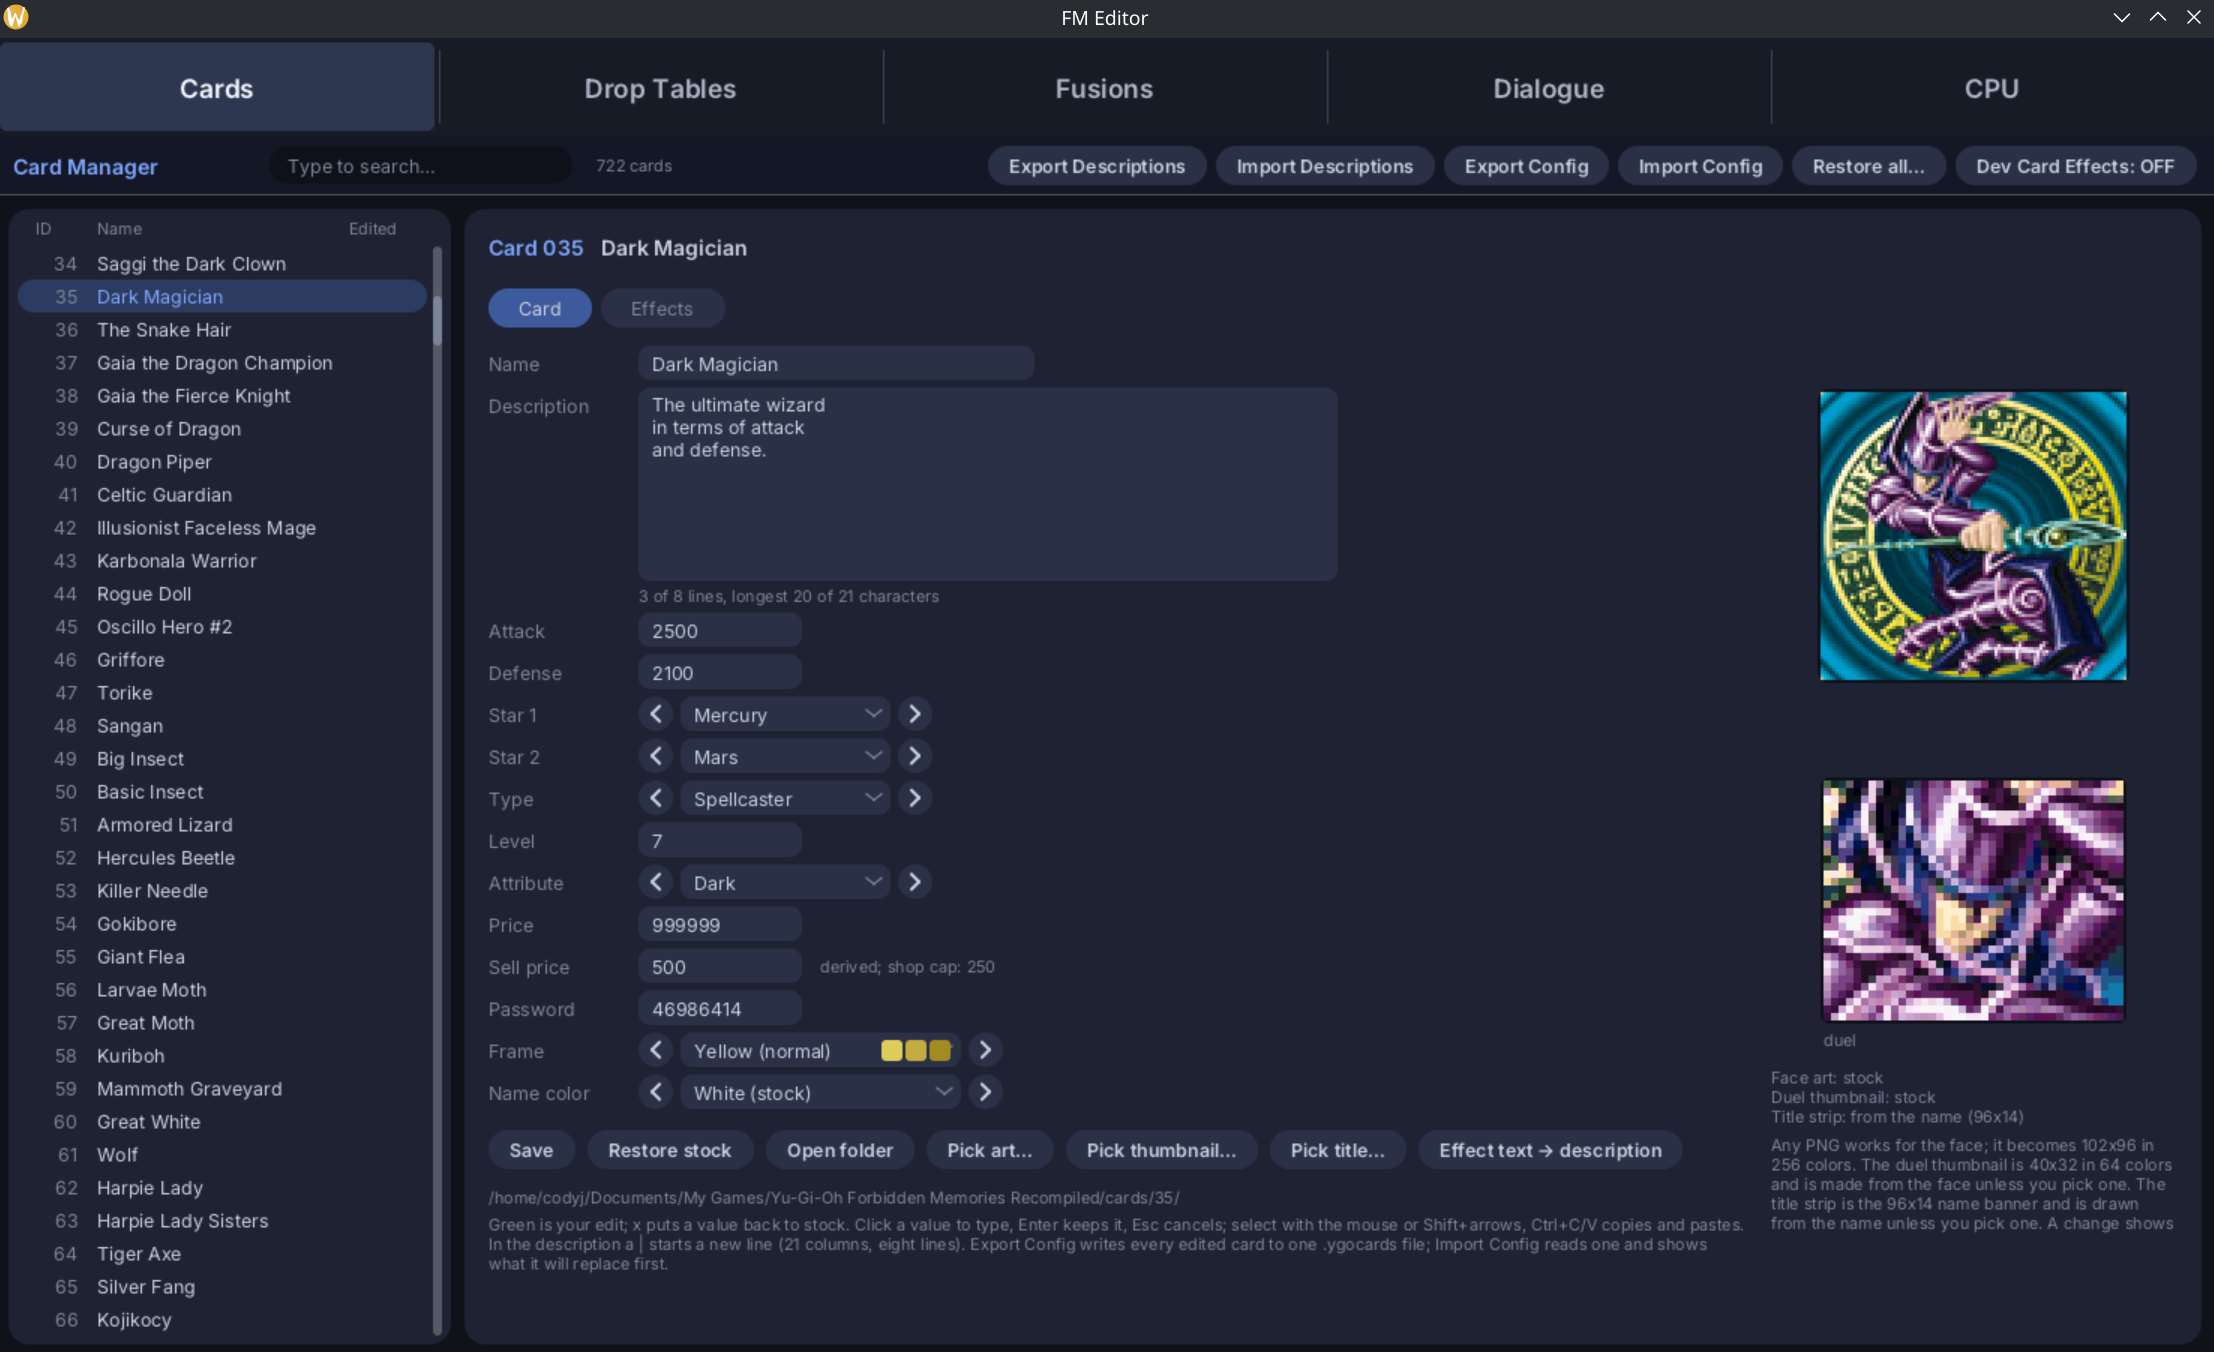
Task: Click the Name field Dark Magician
Action: click(x=836, y=364)
